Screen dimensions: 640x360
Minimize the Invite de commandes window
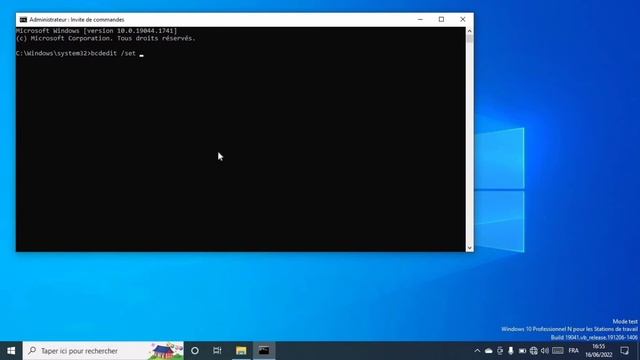coord(420,19)
